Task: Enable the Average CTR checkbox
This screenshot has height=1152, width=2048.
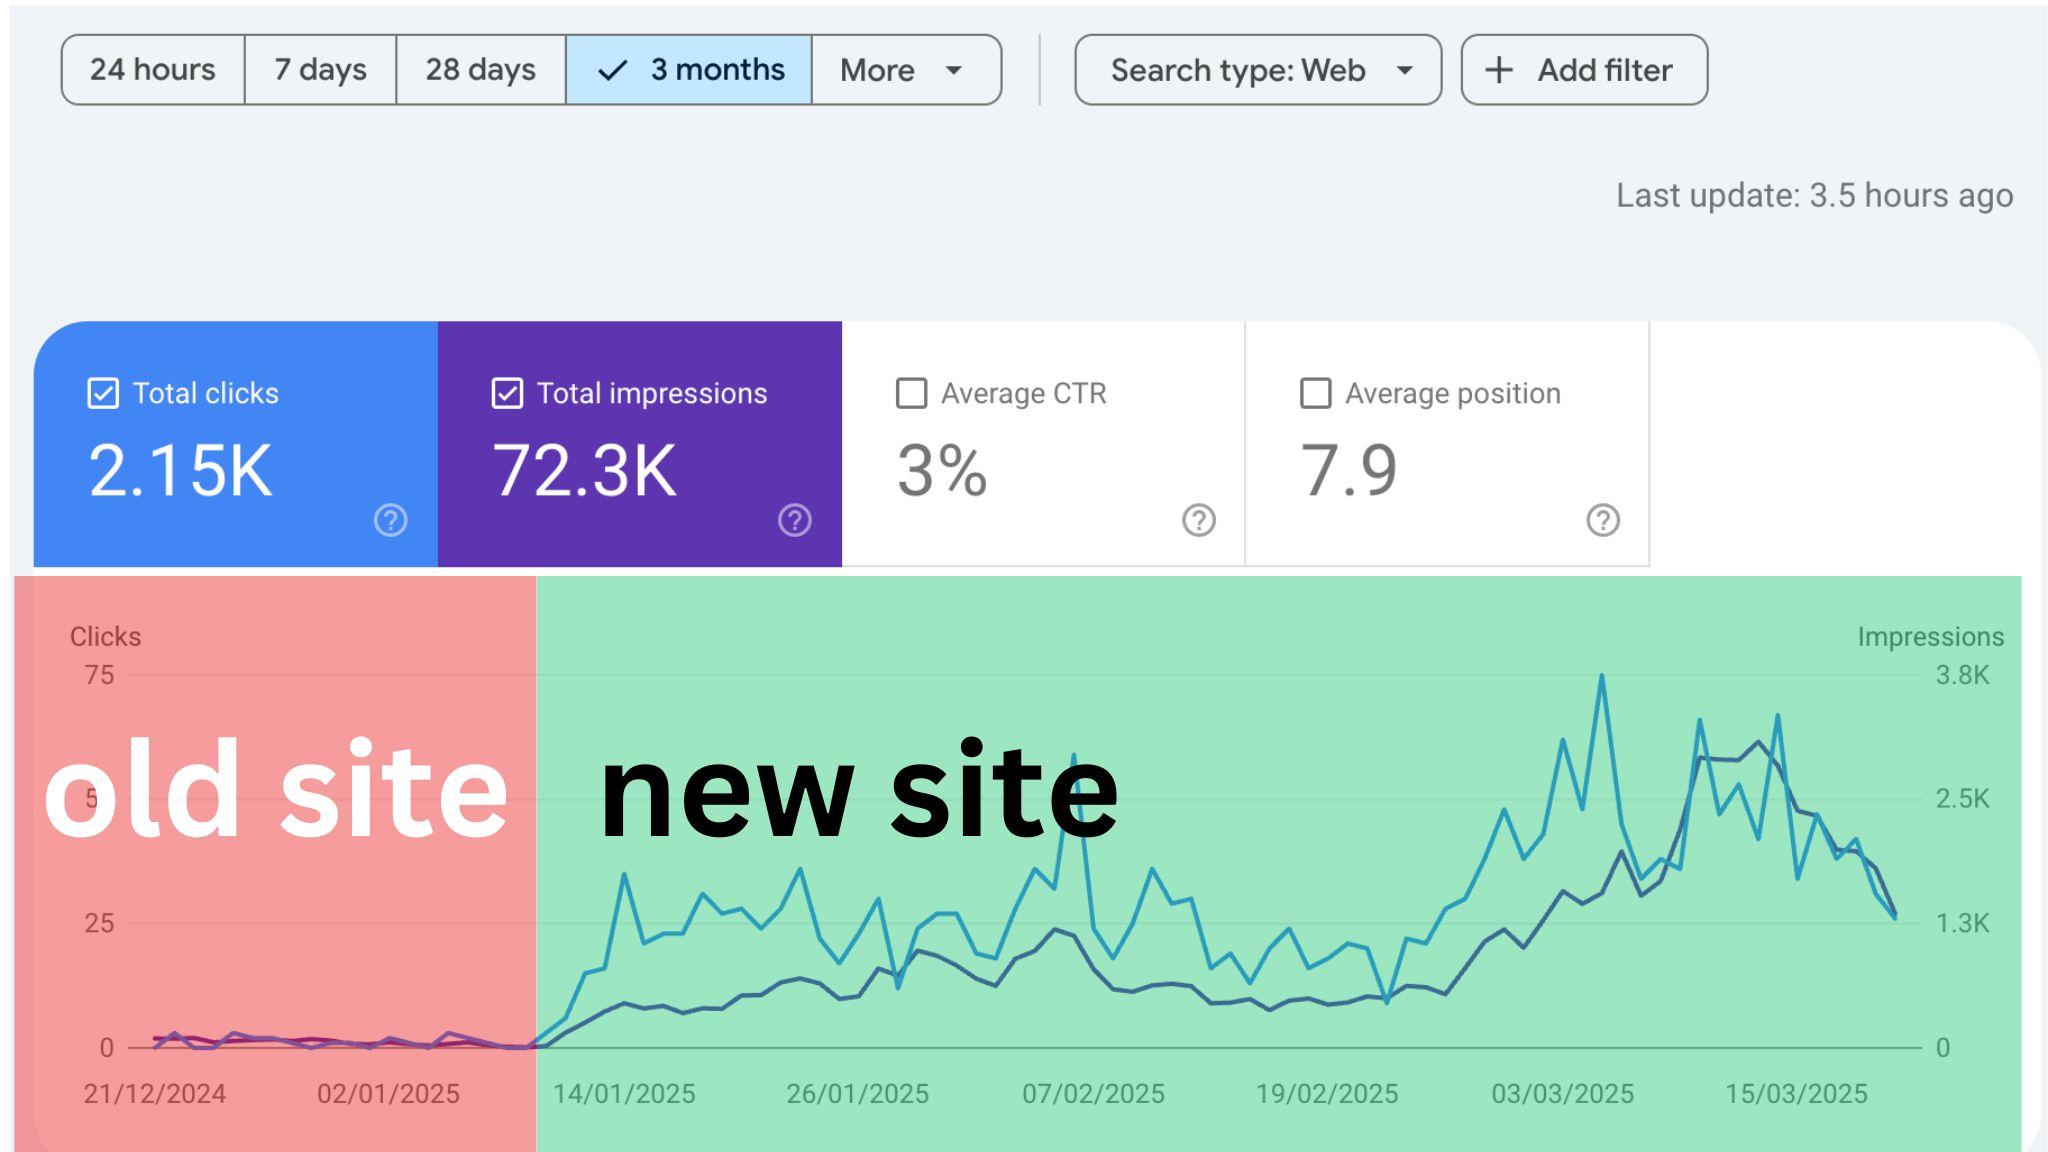Action: pyautogui.click(x=911, y=393)
